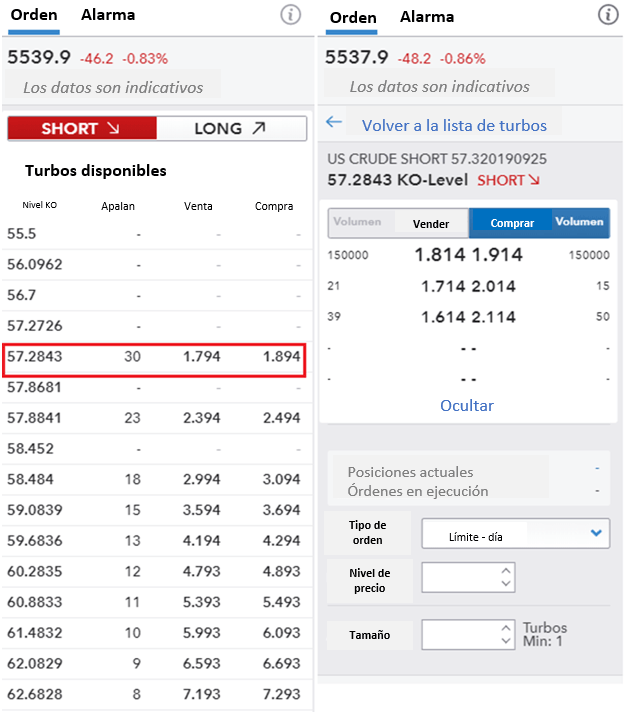Click Compra price 2.494 in turbo list

[282, 418]
